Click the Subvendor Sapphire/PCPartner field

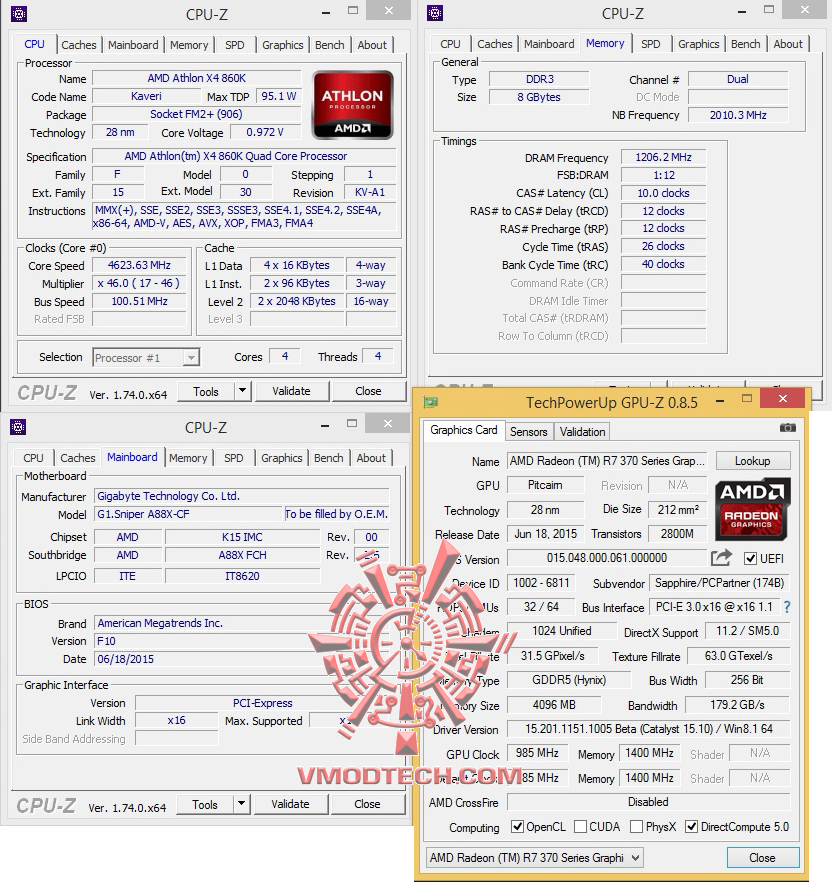[719, 583]
